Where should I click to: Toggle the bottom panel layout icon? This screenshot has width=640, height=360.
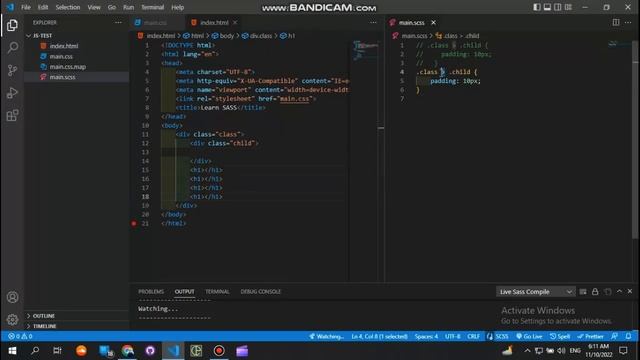pos(547,7)
